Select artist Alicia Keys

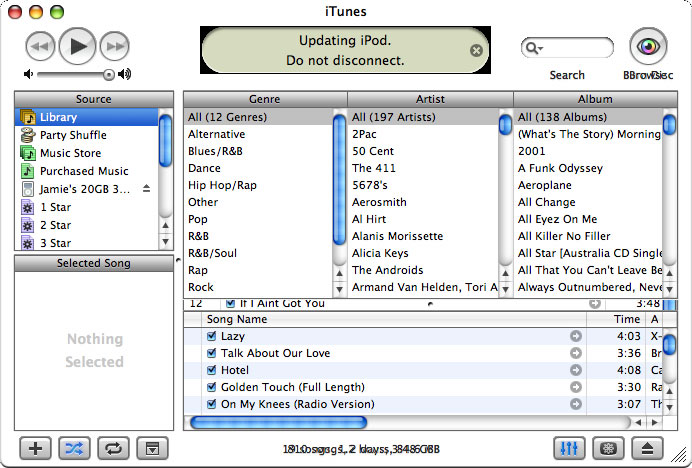point(424,253)
